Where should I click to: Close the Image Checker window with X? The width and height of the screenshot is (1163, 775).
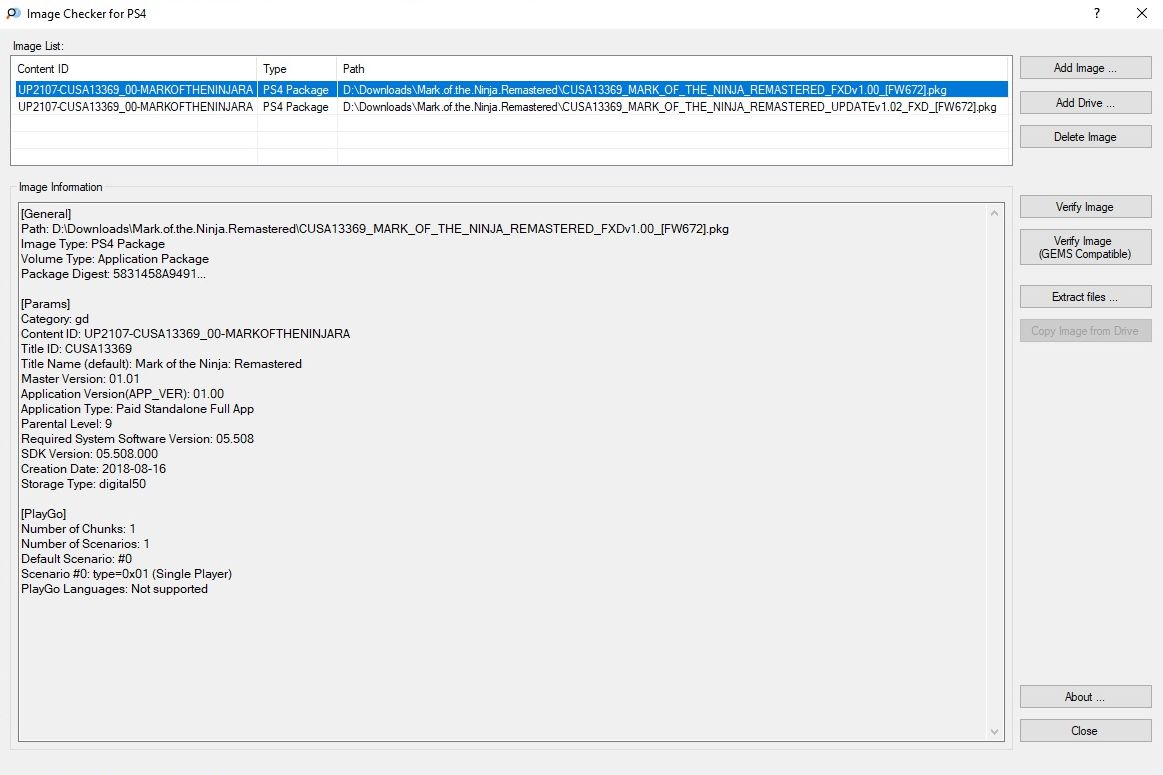[x=1142, y=13]
